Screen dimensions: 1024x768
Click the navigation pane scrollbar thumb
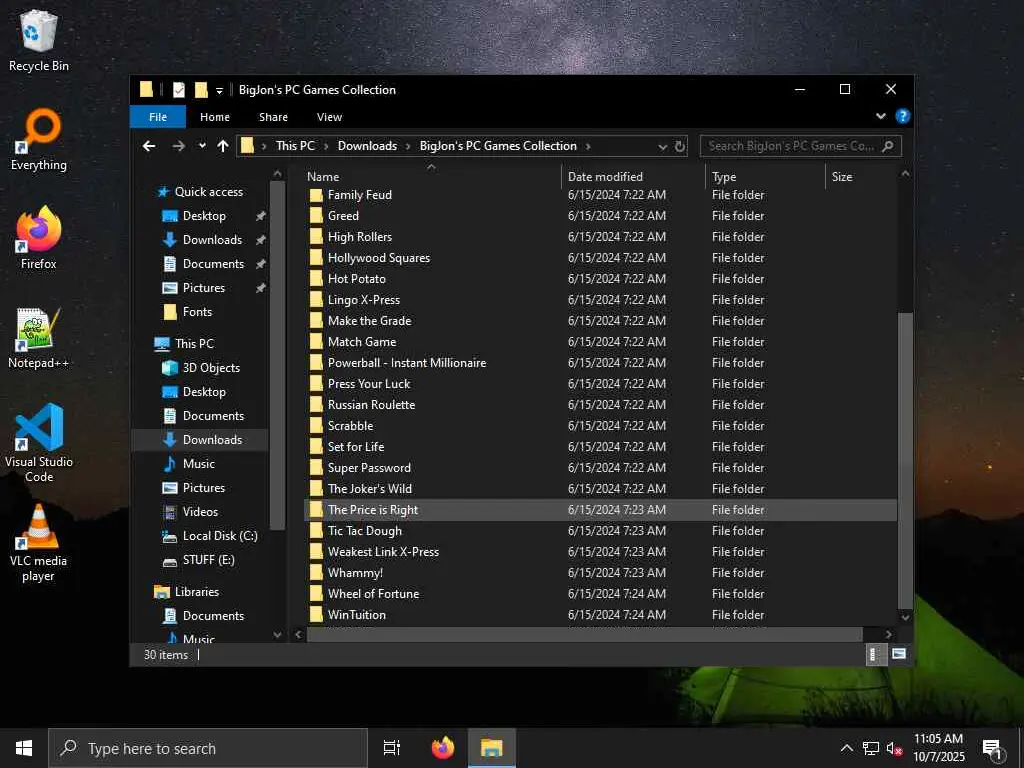277,356
